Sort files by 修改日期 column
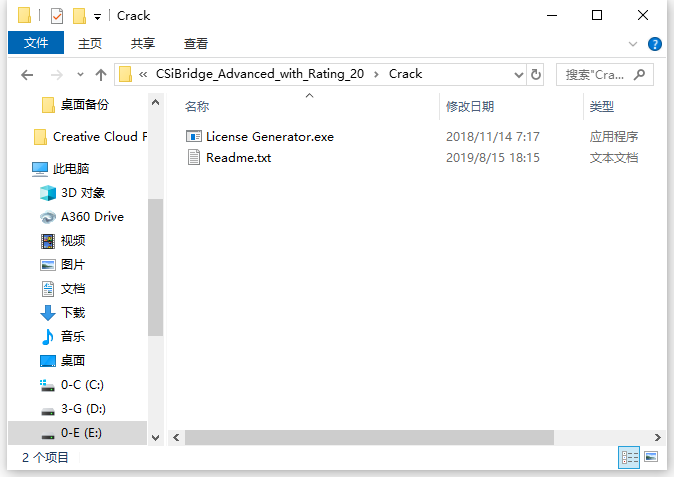Screen dimensions: 674x477 tap(470, 106)
